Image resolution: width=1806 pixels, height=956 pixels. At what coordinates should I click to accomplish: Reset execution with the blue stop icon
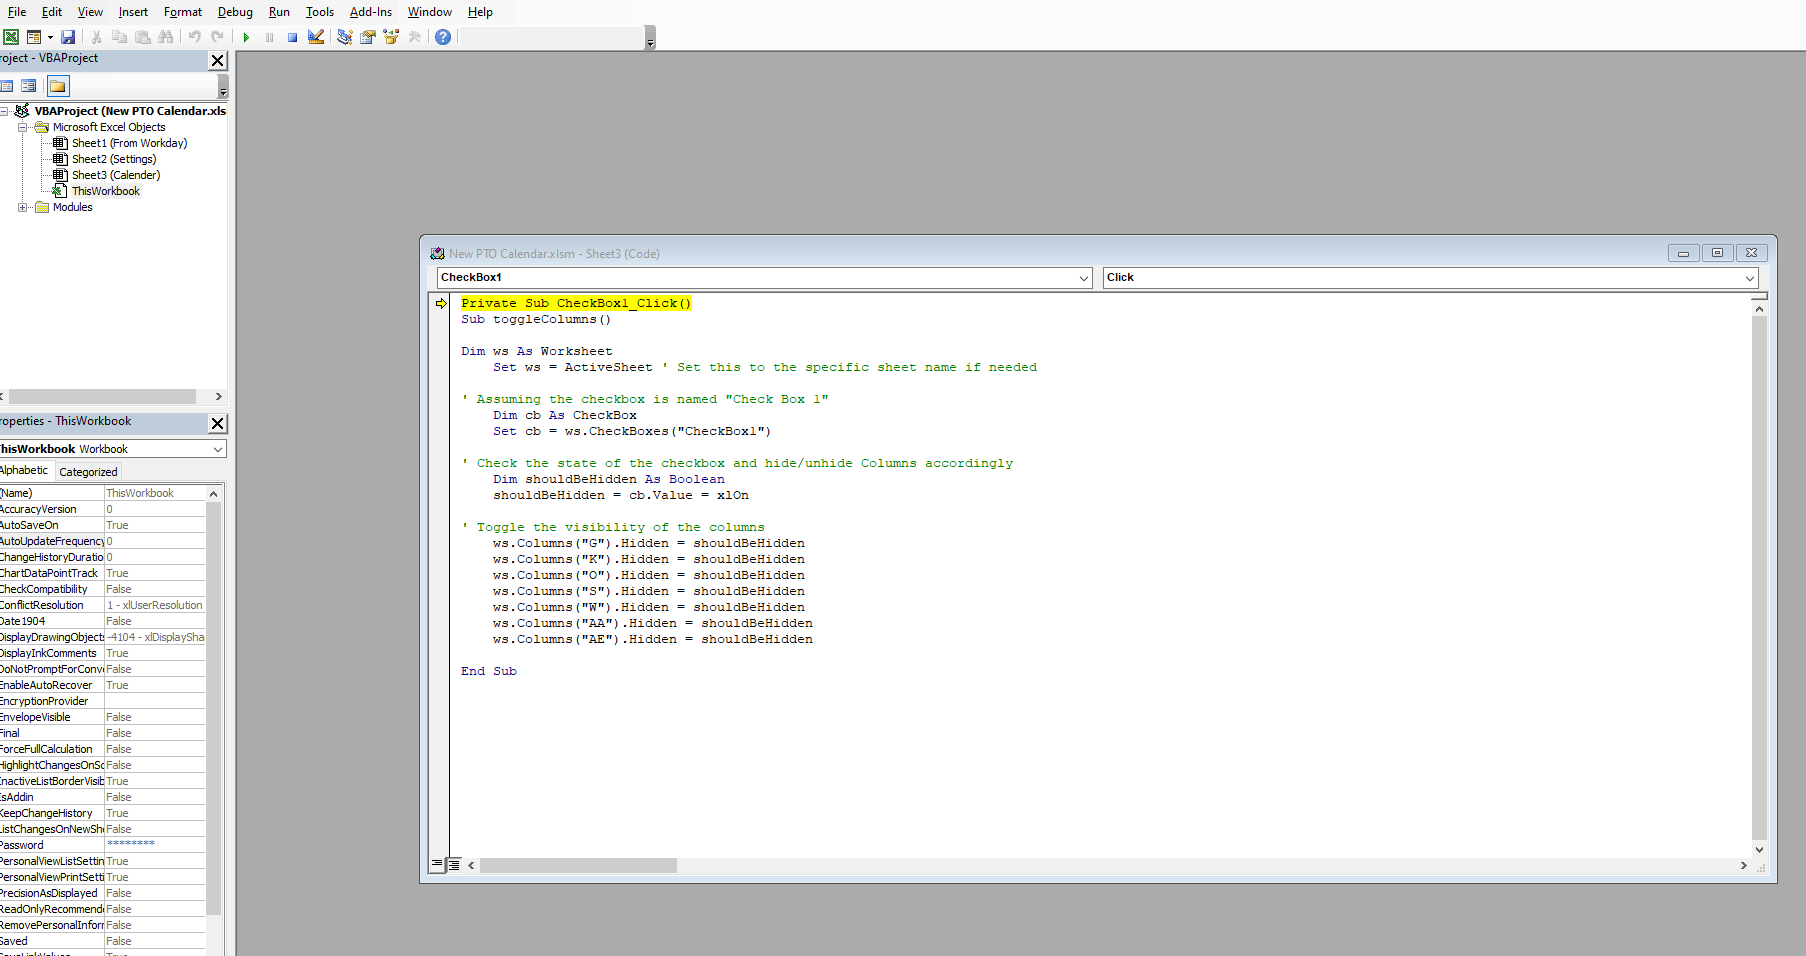[x=292, y=37]
